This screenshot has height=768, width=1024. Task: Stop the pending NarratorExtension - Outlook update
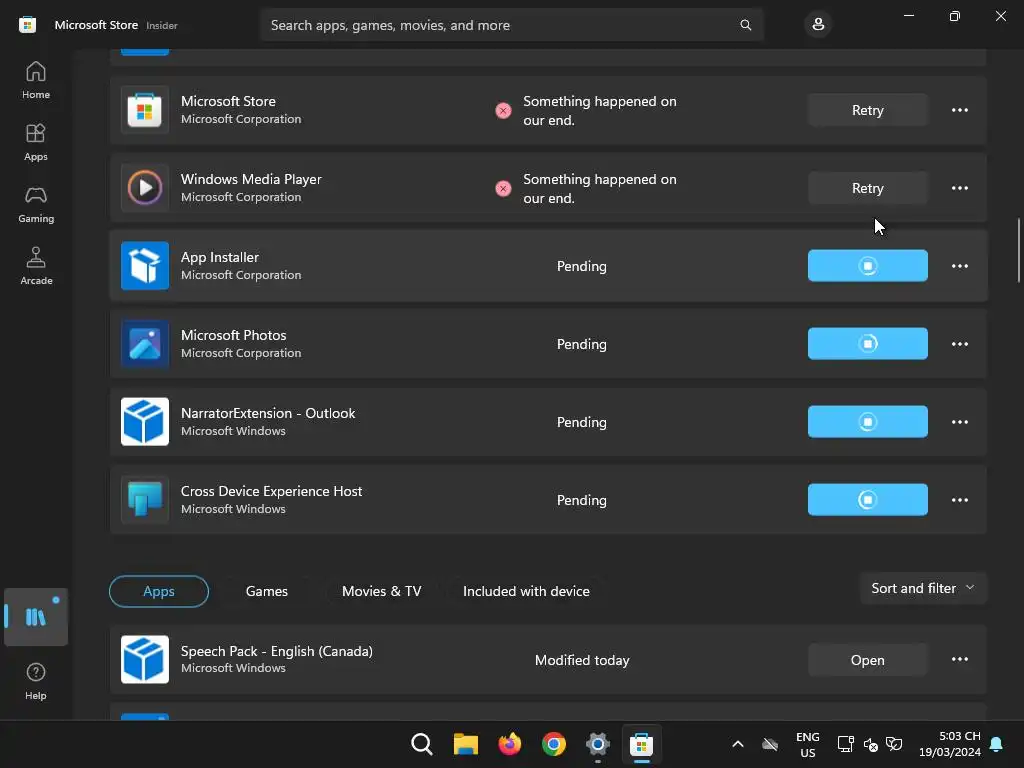pyautogui.click(x=867, y=422)
